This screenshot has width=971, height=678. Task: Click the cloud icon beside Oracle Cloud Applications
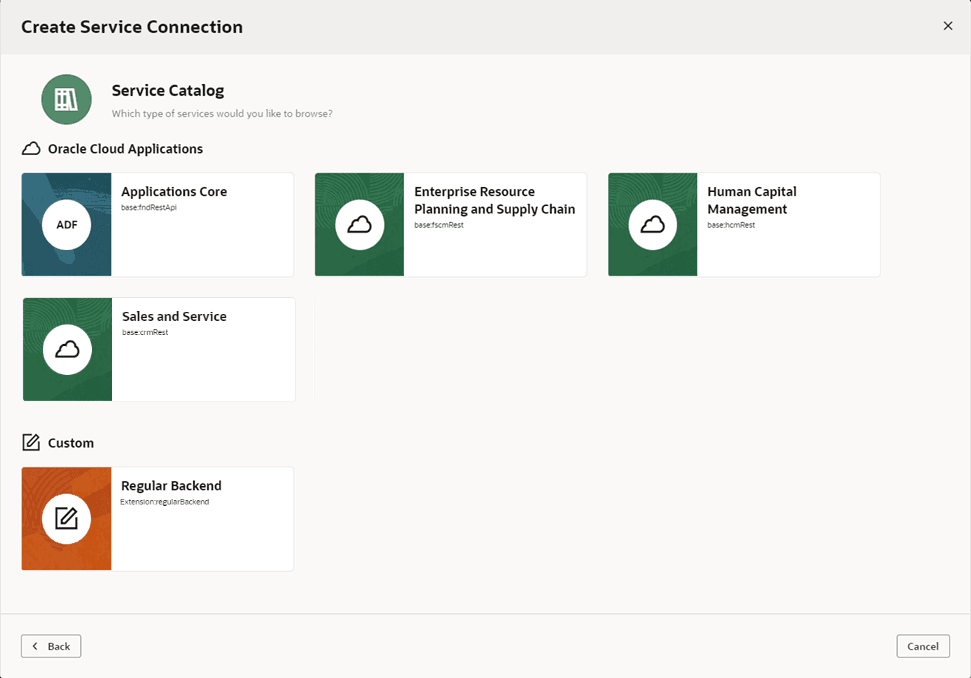coord(31,149)
